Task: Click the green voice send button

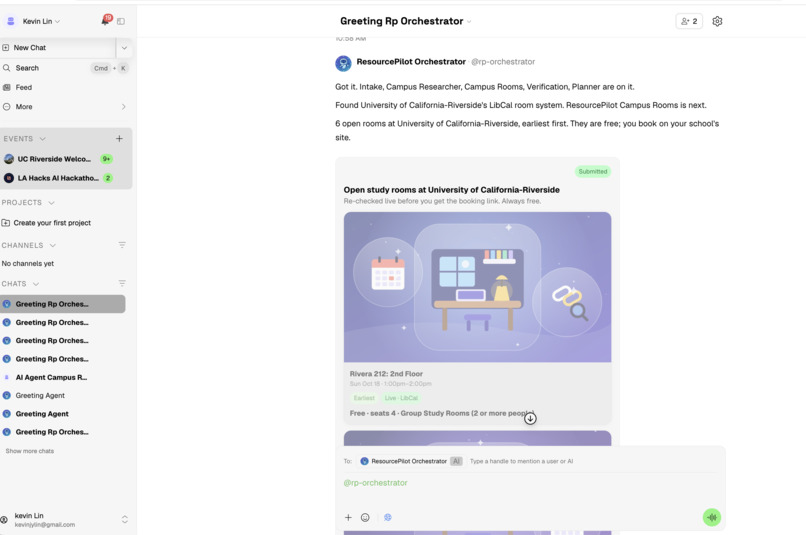Action: click(712, 518)
